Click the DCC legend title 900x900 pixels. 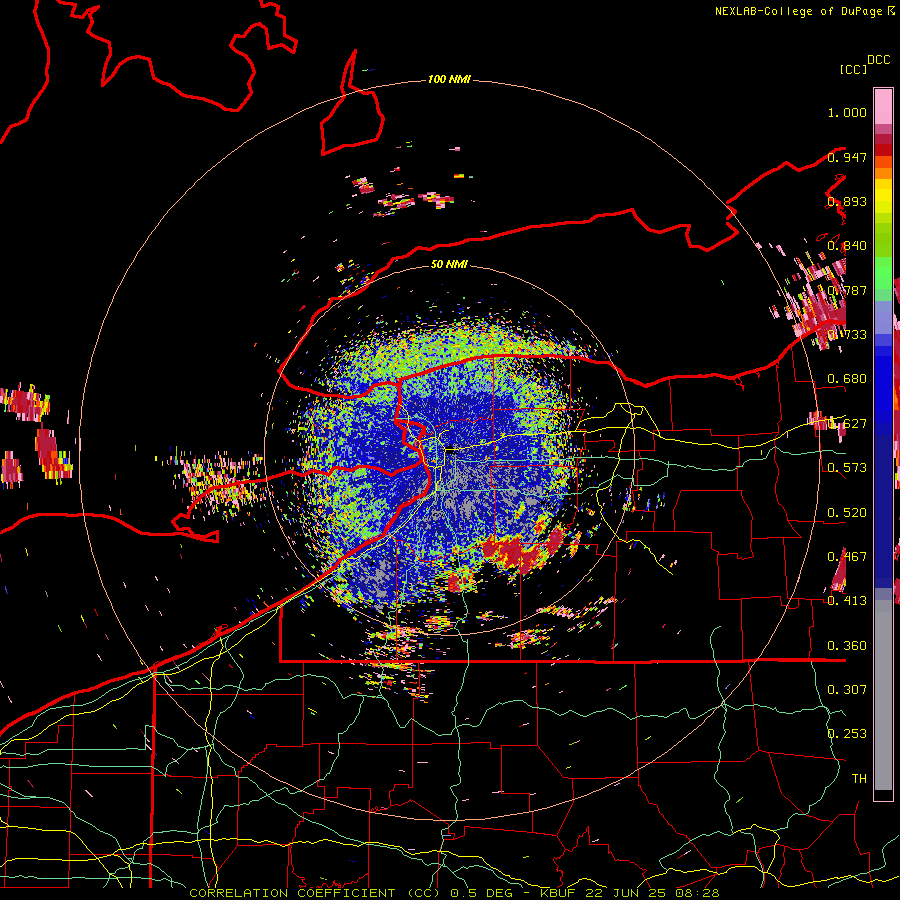[879, 60]
